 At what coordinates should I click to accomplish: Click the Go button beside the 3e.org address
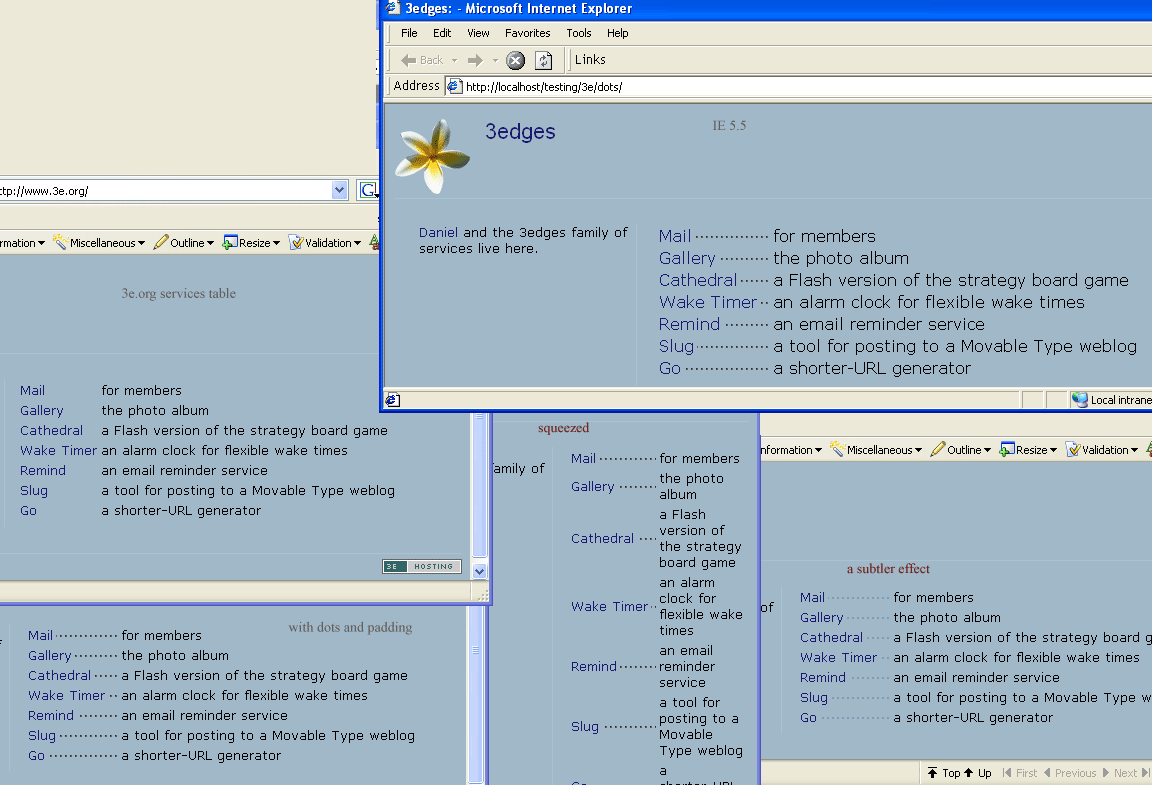367,190
